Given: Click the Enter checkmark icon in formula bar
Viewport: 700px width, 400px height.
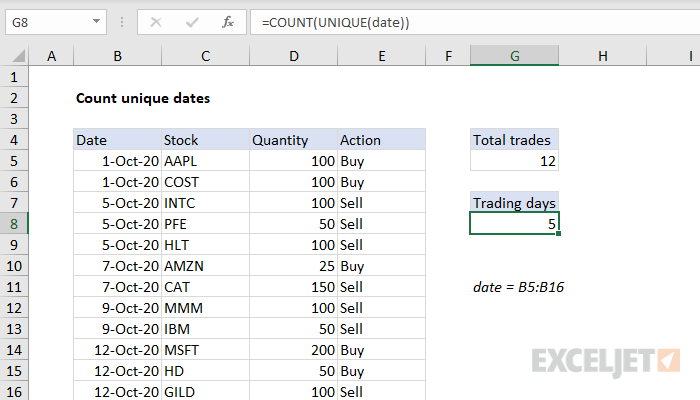Looking at the screenshot, I should pos(192,22).
